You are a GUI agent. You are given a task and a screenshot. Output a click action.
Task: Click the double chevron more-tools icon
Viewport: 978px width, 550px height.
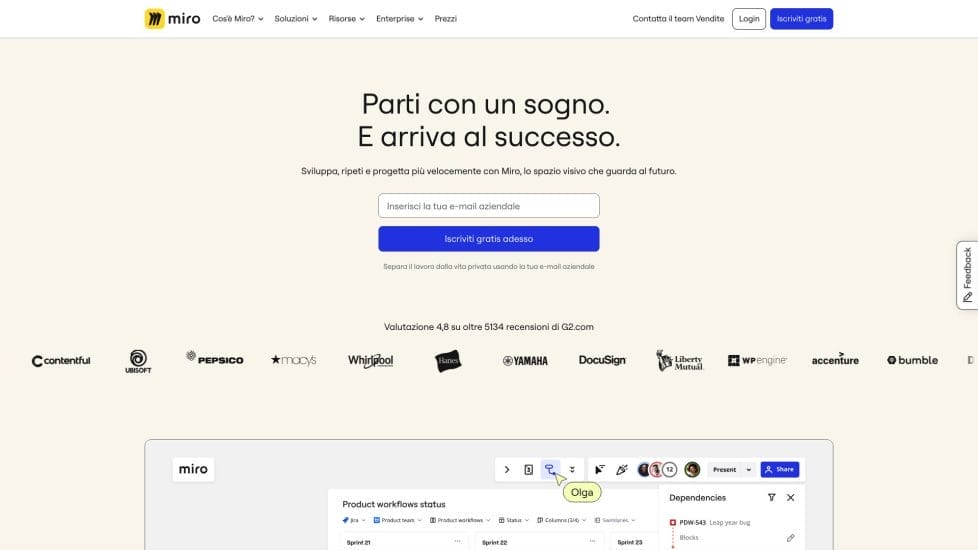(x=572, y=469)
